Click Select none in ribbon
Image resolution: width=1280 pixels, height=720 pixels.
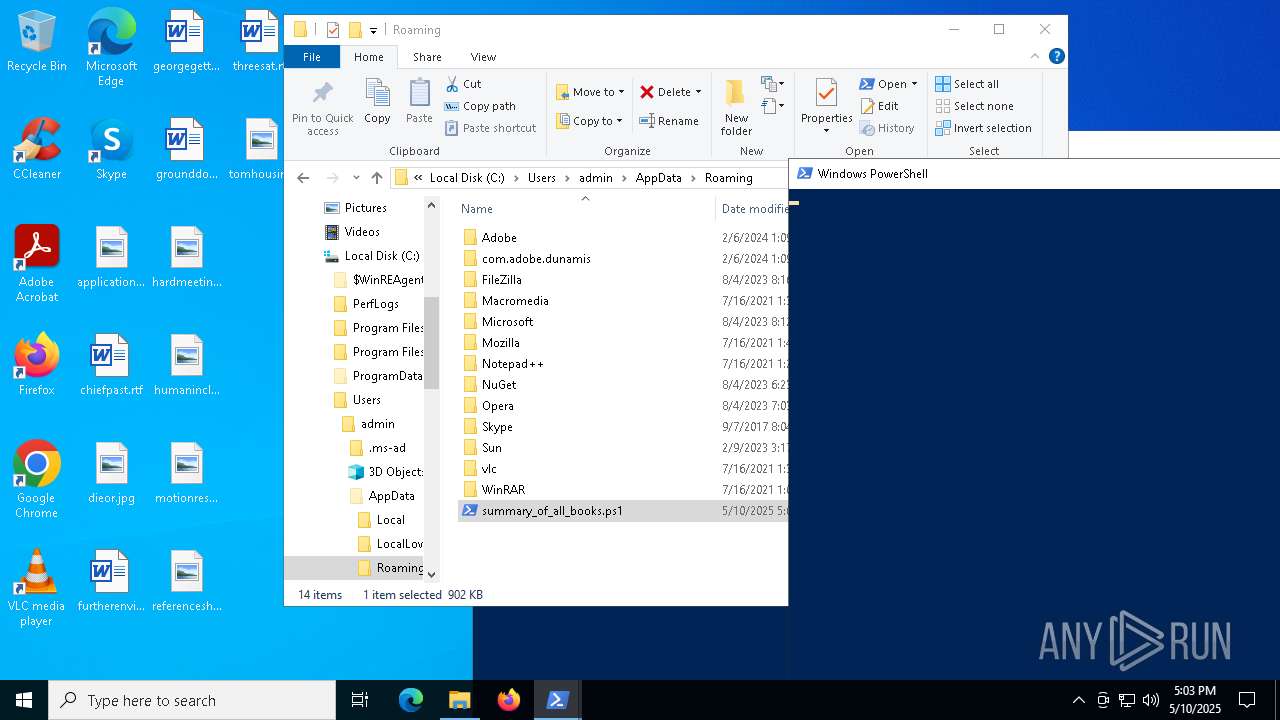[974, 106]
